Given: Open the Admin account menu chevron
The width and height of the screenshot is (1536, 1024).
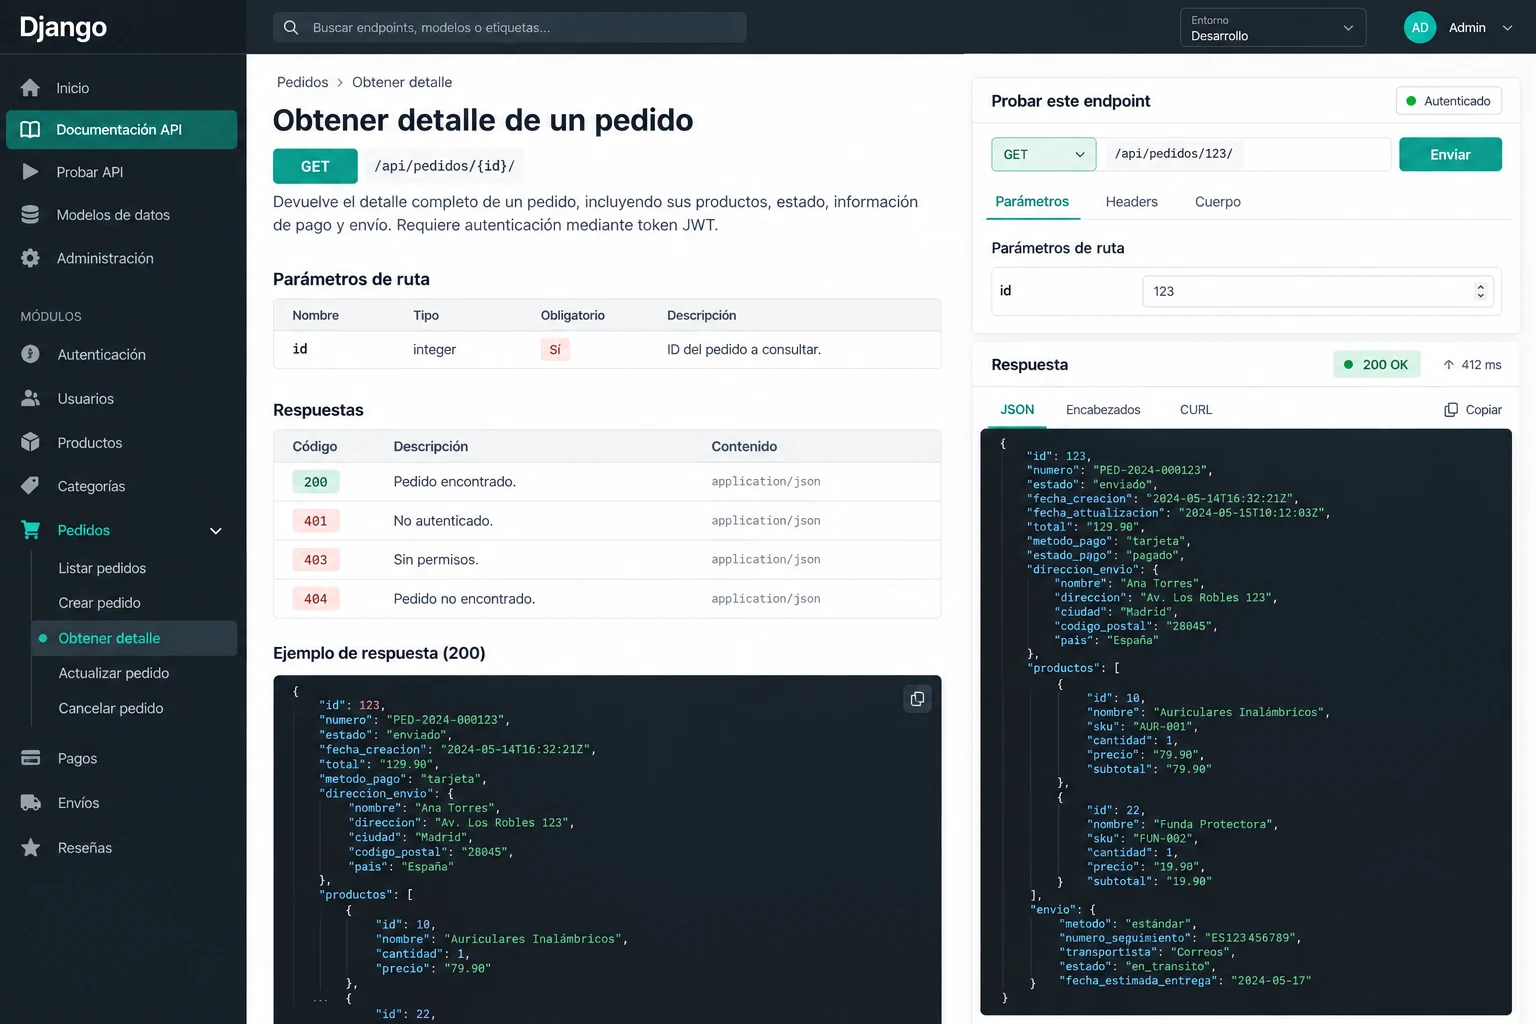Looking at the screenshot, I should pos(1508,28).
